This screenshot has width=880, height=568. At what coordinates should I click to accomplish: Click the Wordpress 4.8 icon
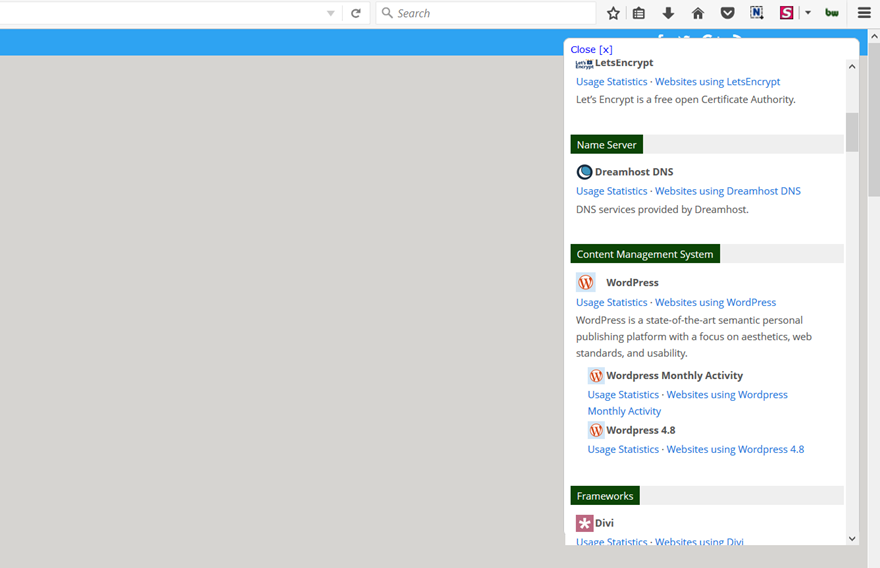595,430
